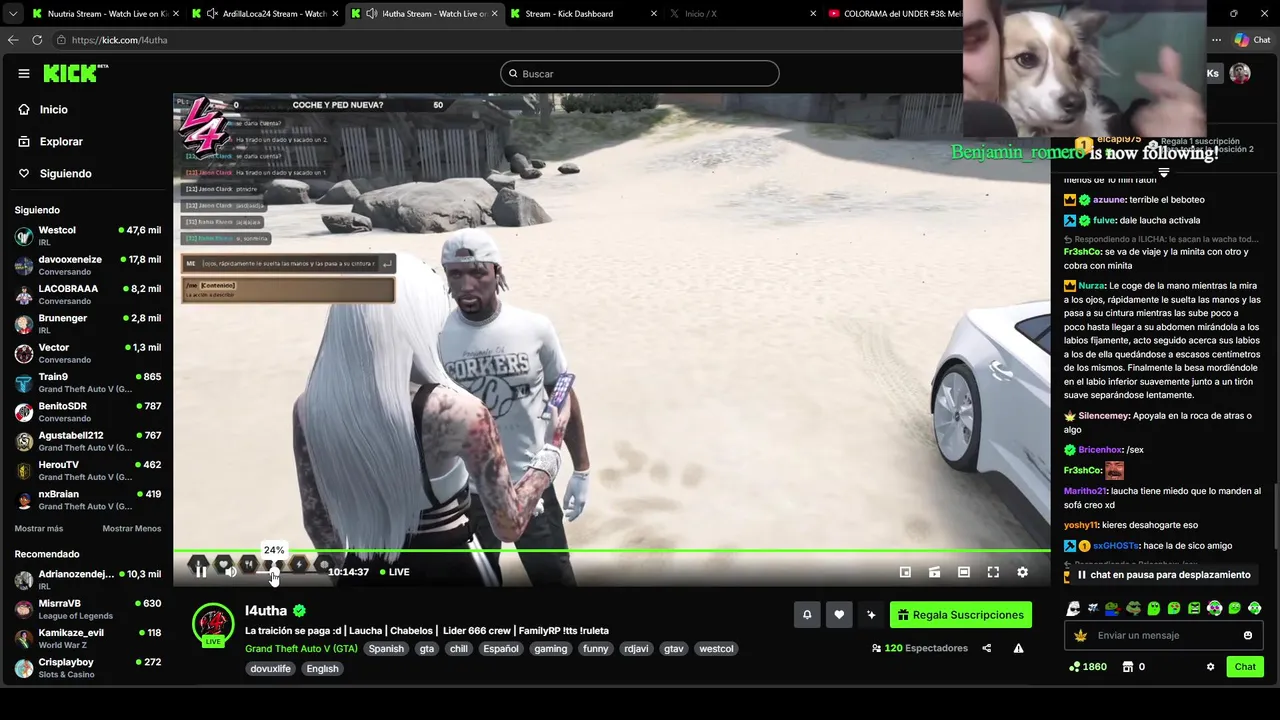Toggle notifications bell for l4utha
The height and width of the screenshot is (720, 1280).
coord(807,615)
